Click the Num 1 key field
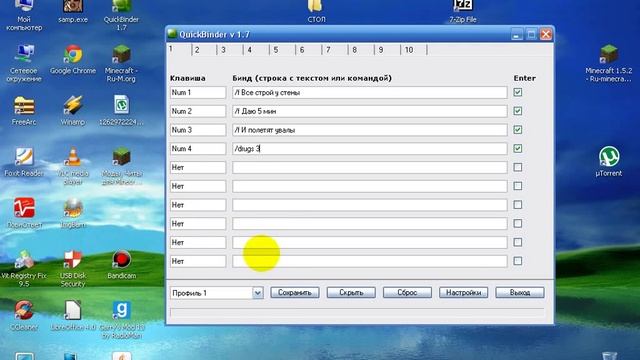 pyautogui.click(x=198, y=93)
